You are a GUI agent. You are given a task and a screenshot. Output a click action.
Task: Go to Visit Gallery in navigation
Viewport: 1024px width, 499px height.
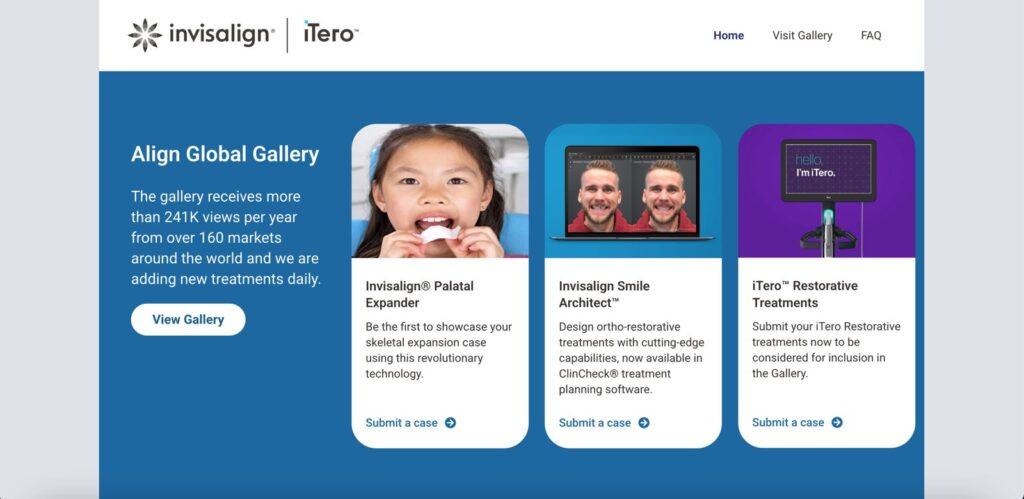tap(802, 36)
